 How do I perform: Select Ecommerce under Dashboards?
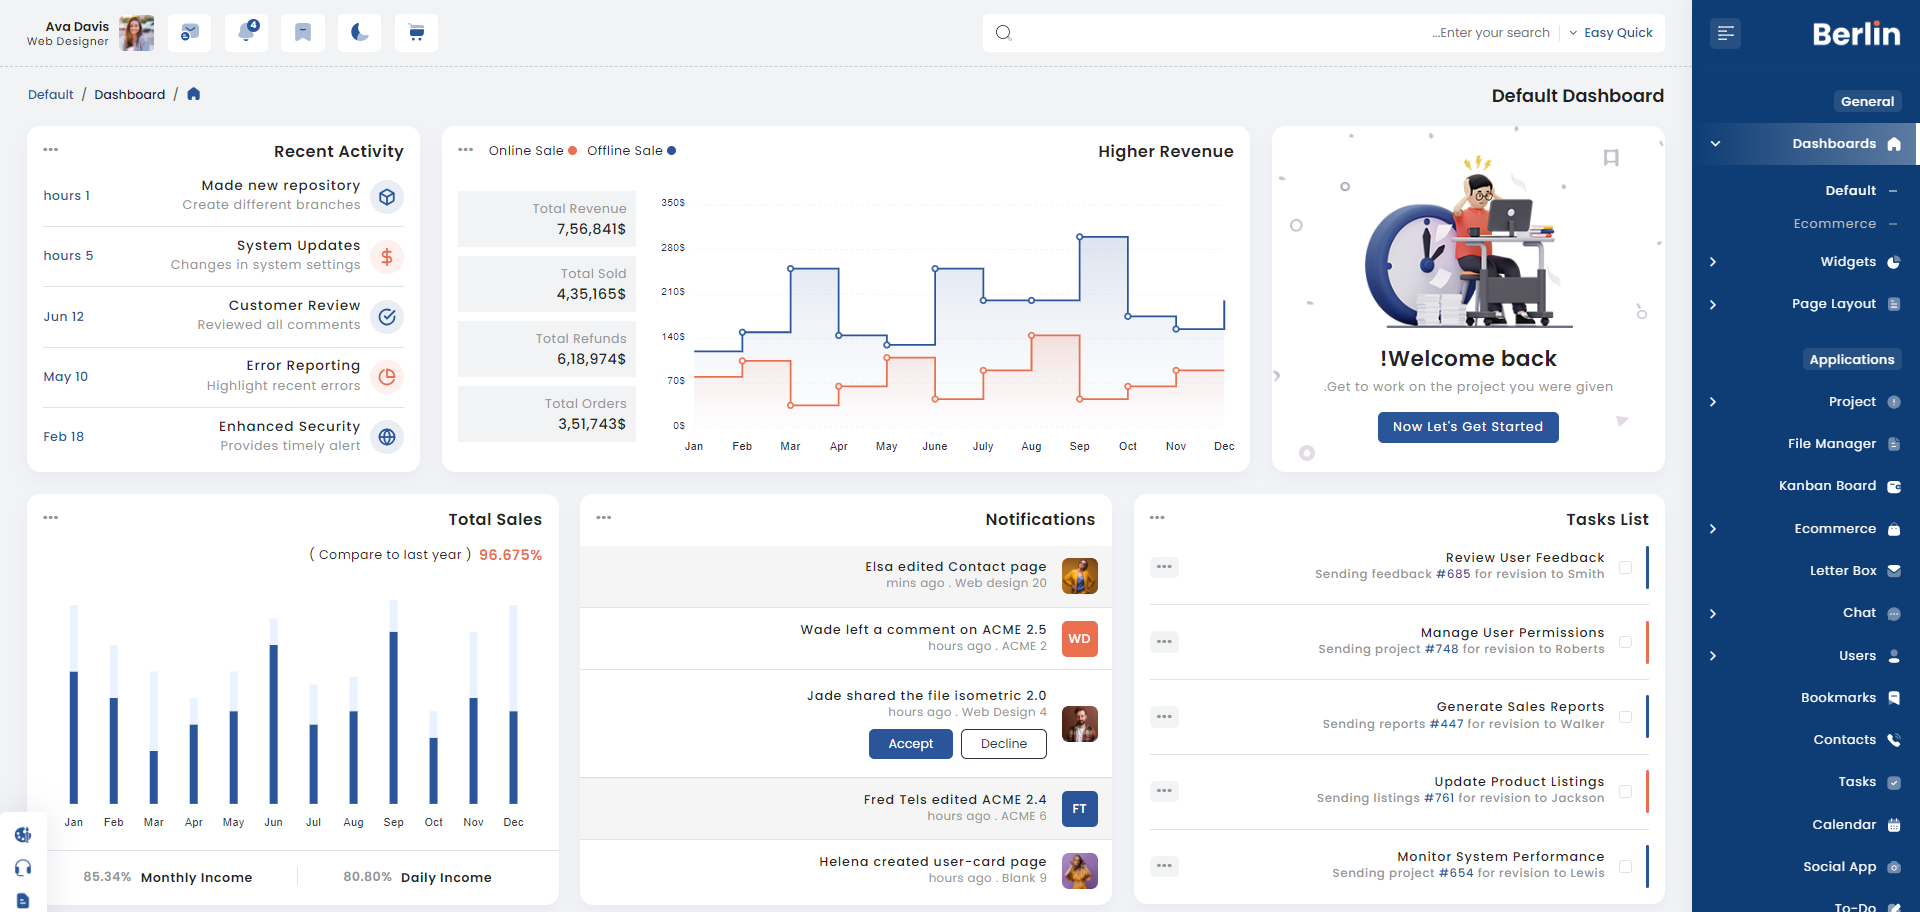pyautogui.click(x=1834, y=224)
